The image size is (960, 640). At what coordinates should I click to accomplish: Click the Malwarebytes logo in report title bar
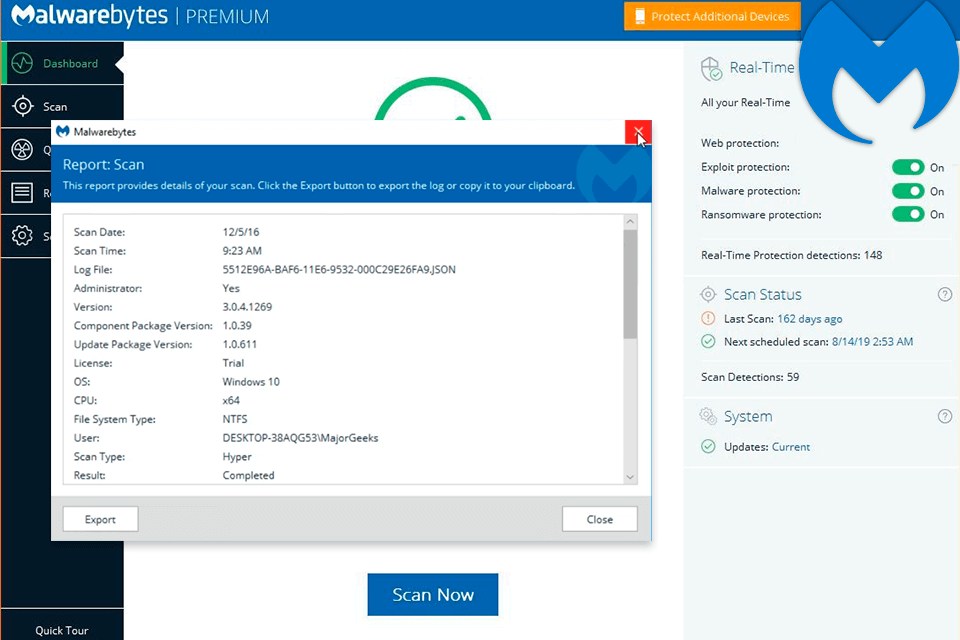tap(62, 132)
